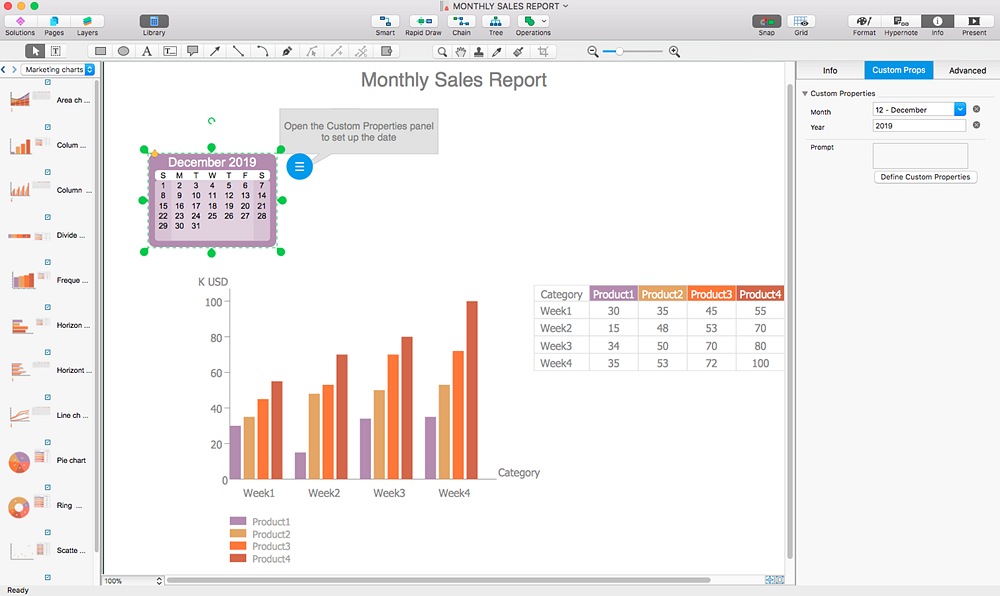This screenshot has width=1000, height=596.
Task: Select the Tree connection mode
Action: click(x=496, y=21)
